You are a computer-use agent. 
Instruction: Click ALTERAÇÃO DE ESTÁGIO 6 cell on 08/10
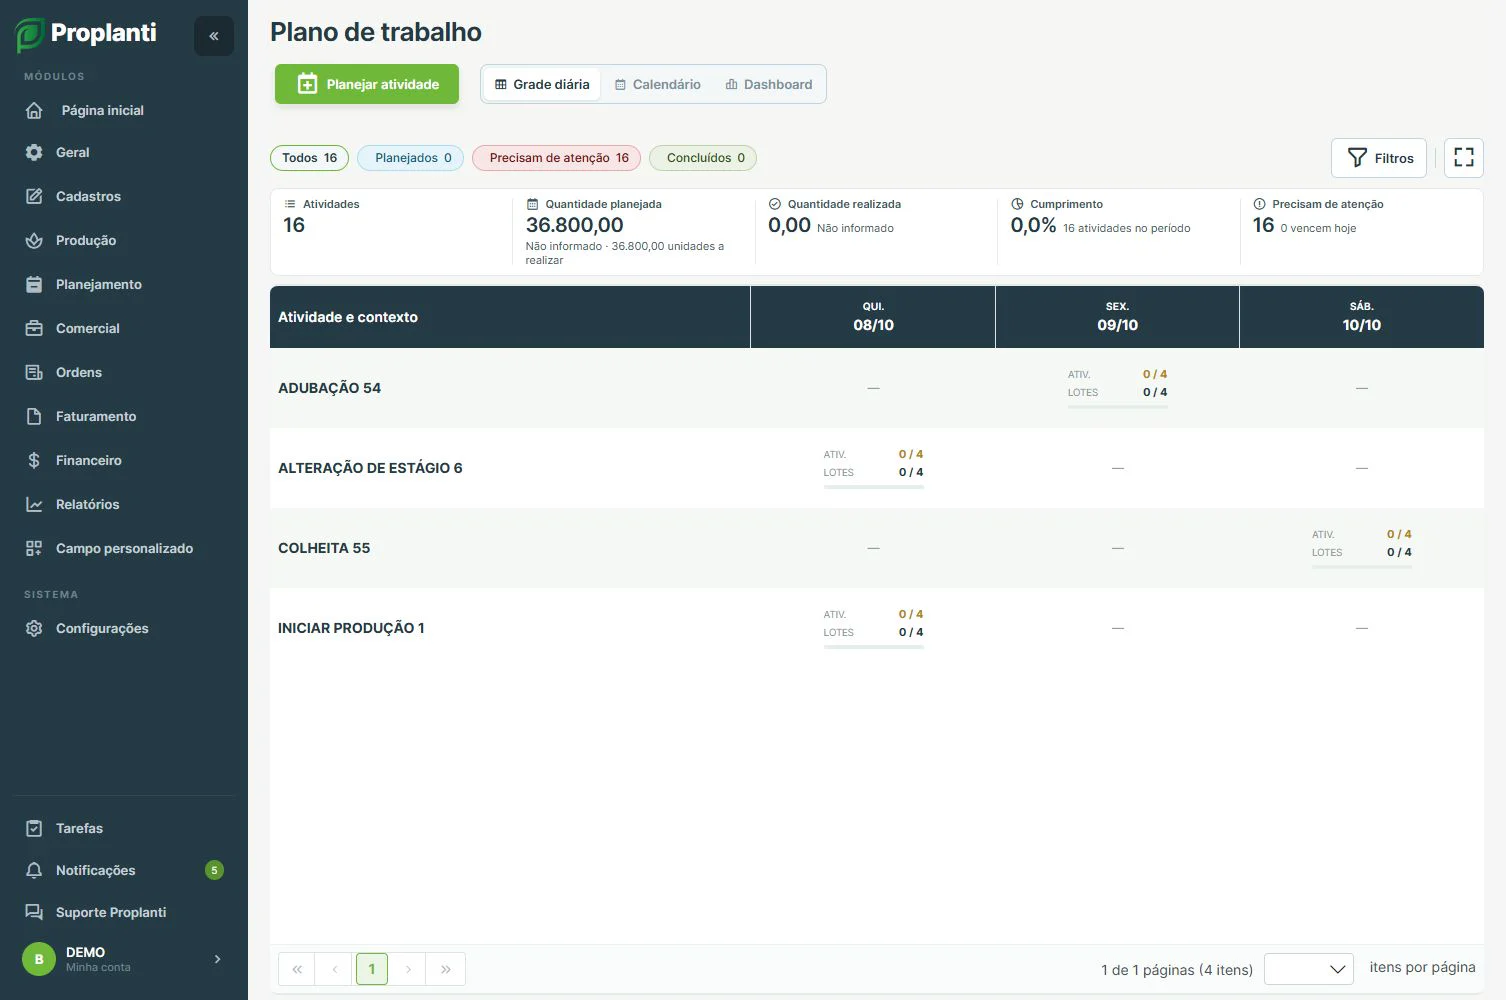(873, 468)
